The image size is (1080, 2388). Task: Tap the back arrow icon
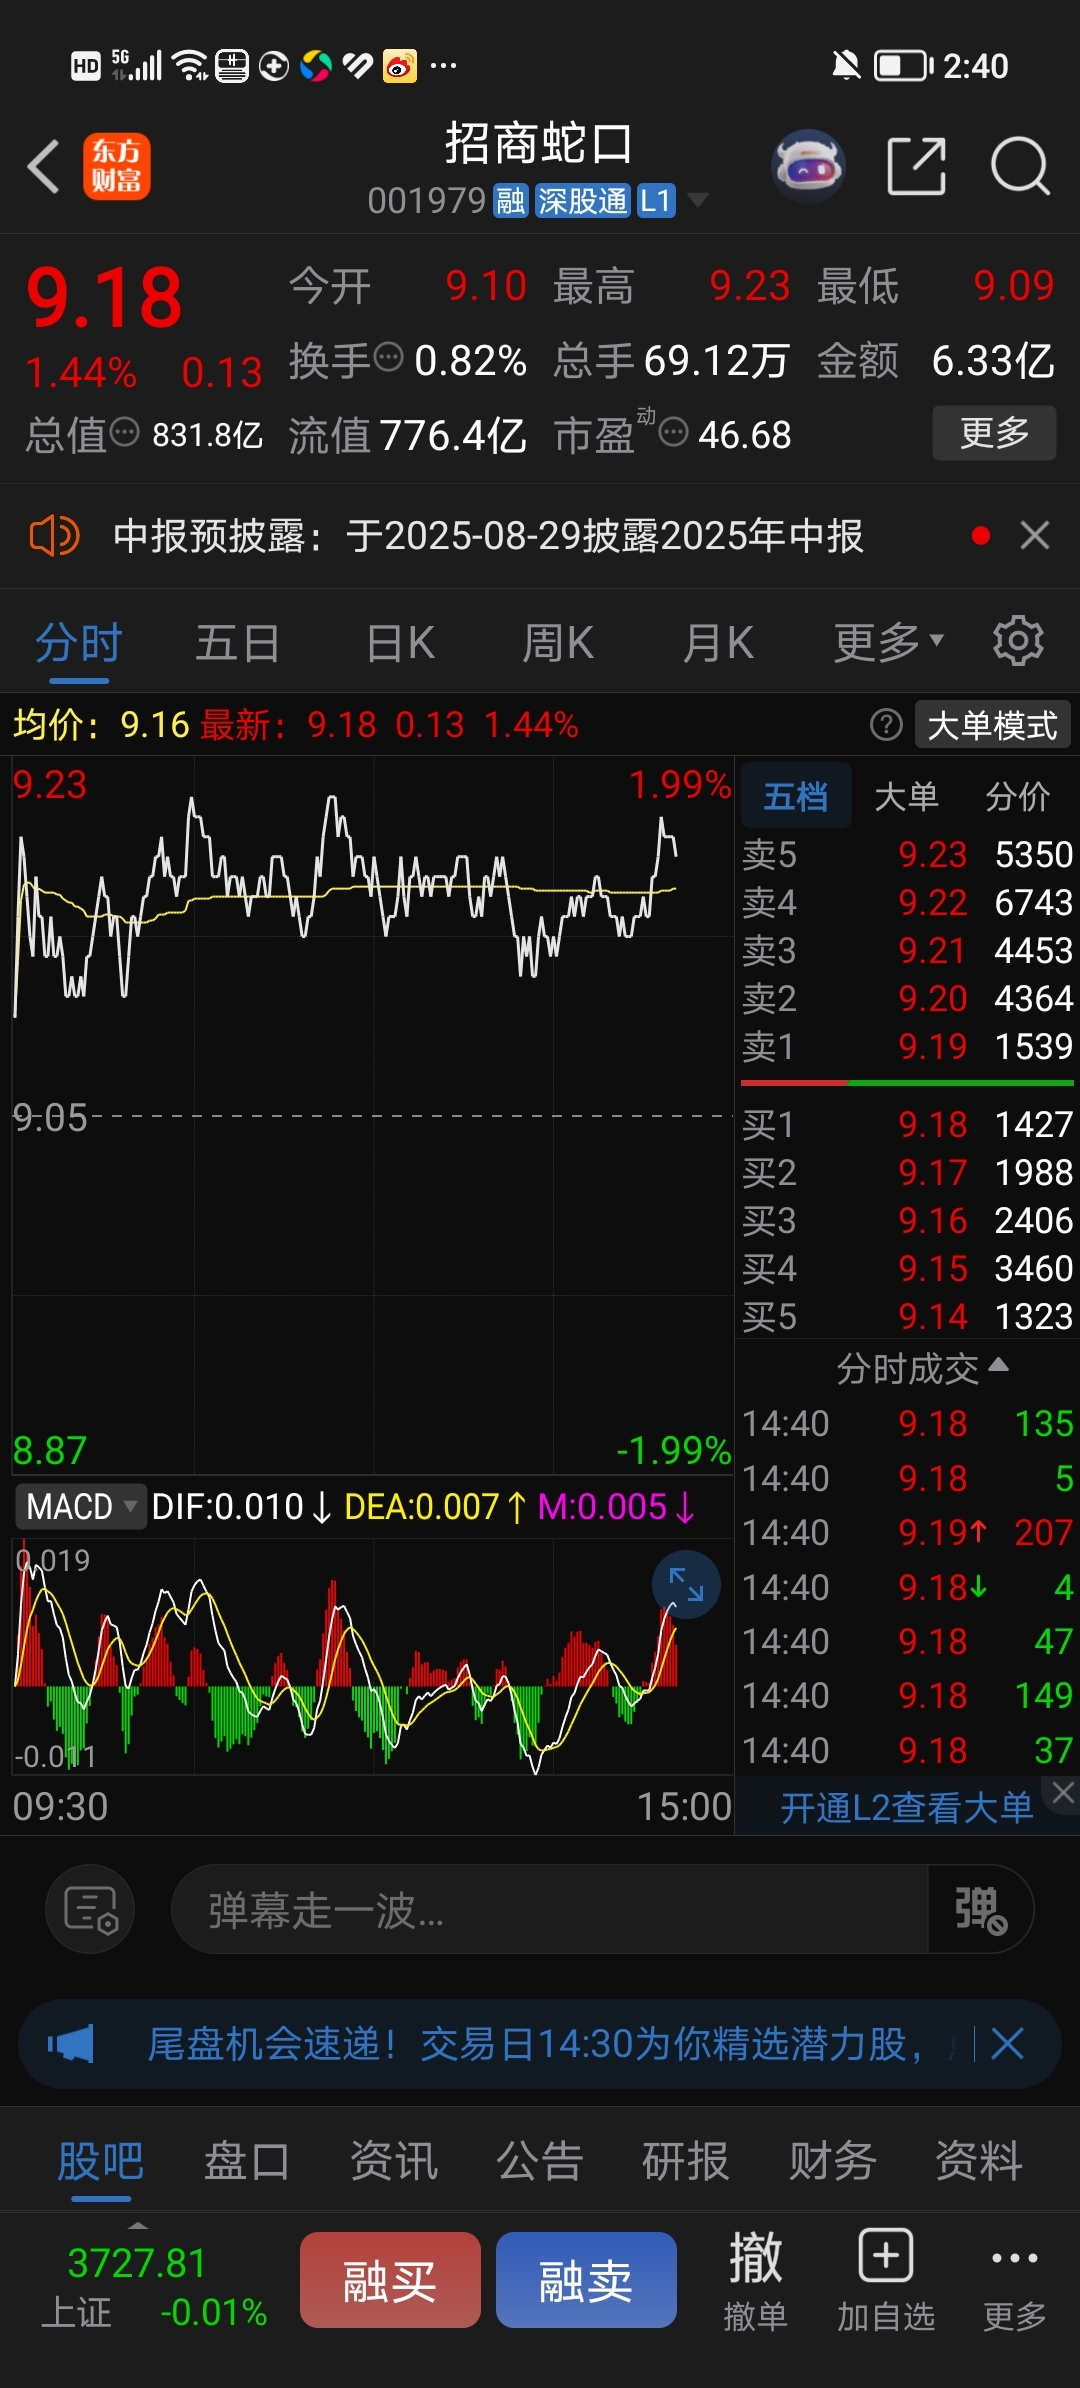point(44,166)
